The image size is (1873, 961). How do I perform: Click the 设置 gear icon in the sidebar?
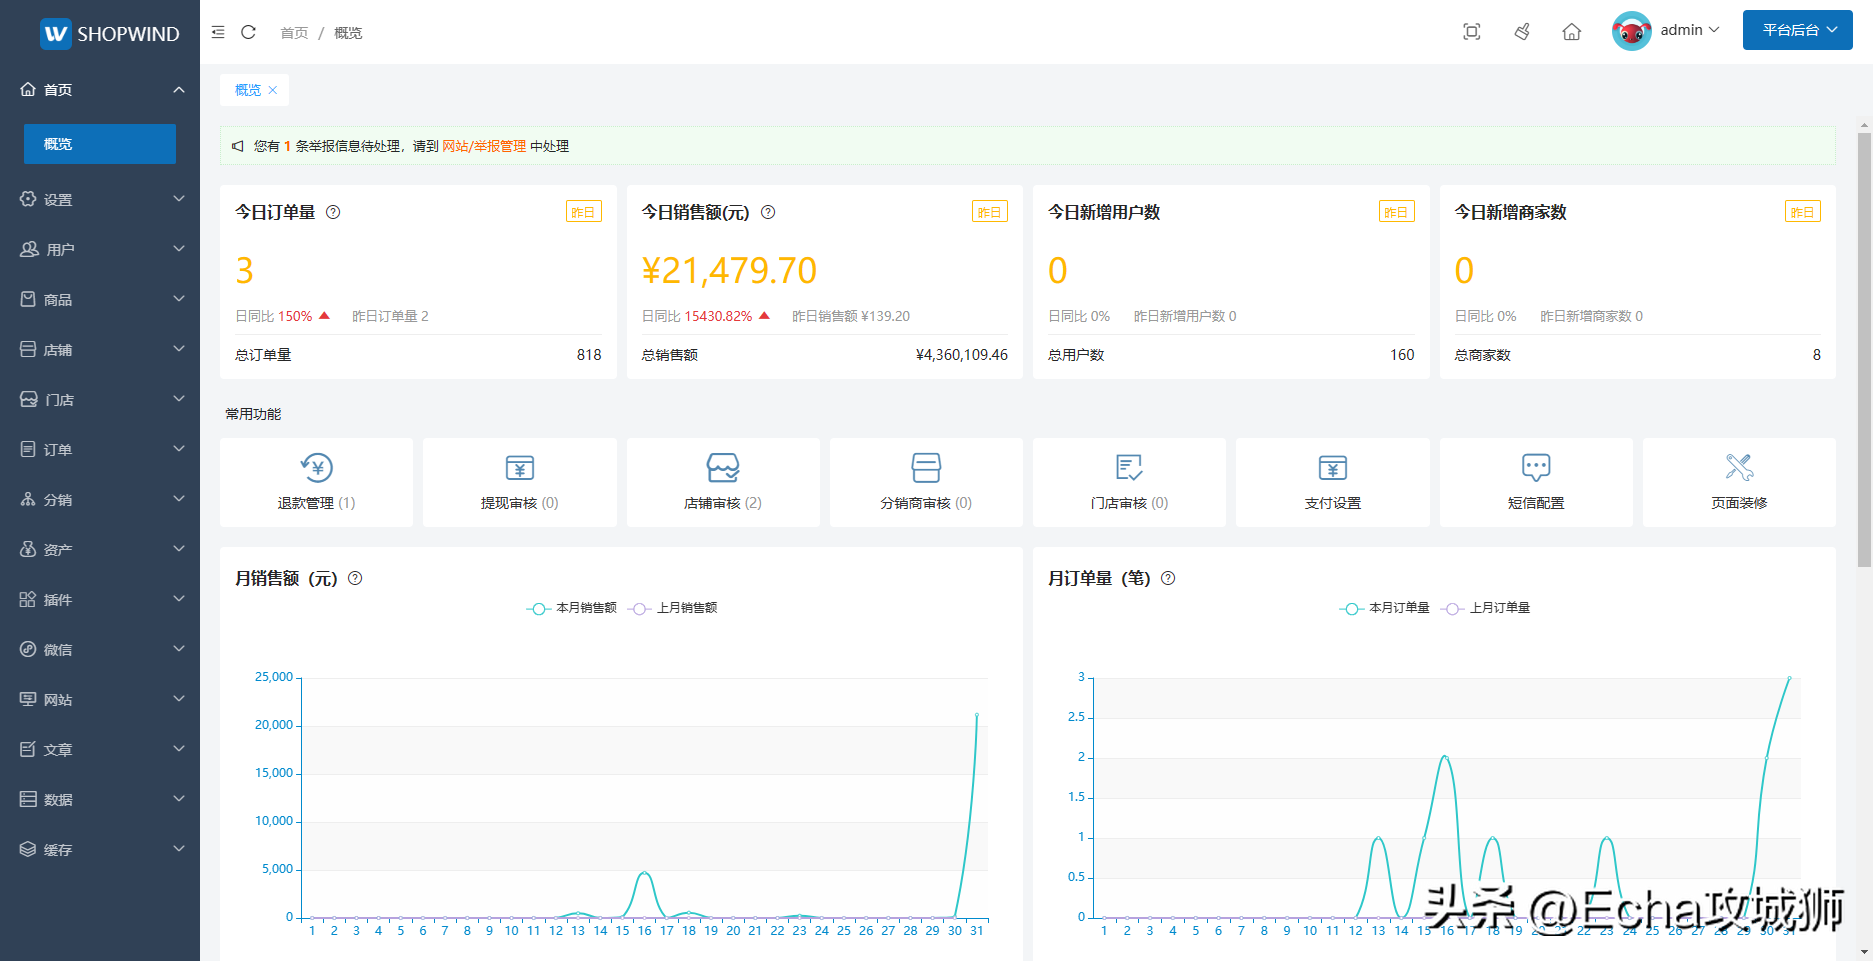[x=28, y=199]
